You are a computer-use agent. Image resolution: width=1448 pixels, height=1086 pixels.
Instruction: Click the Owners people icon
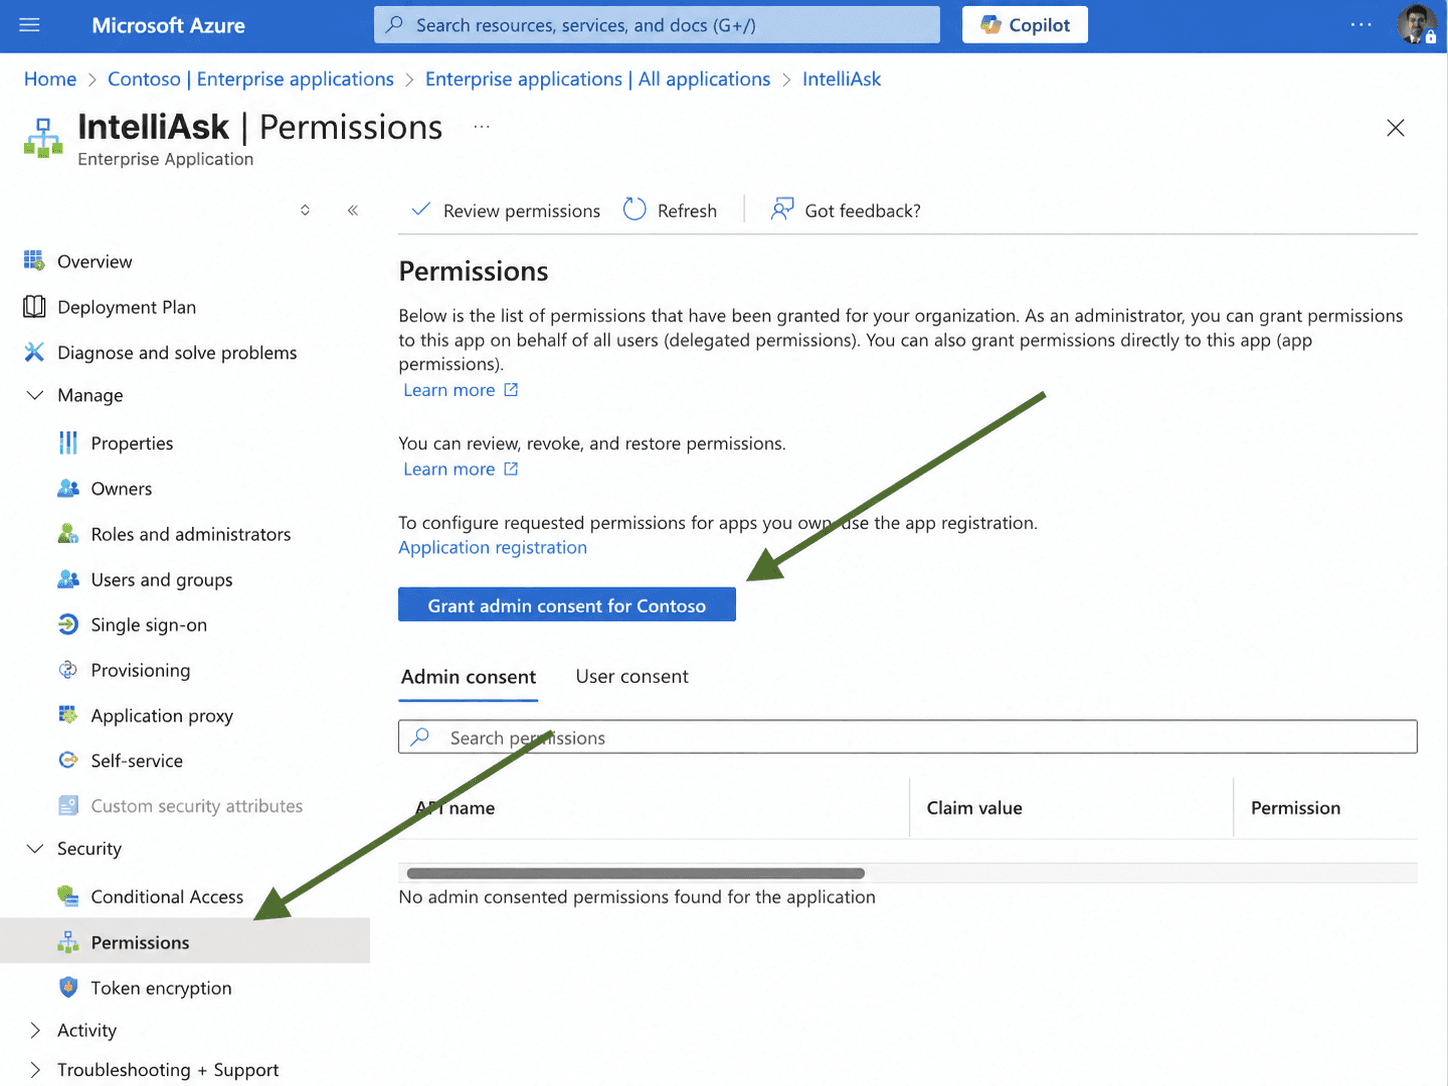[x=68, y=488]
